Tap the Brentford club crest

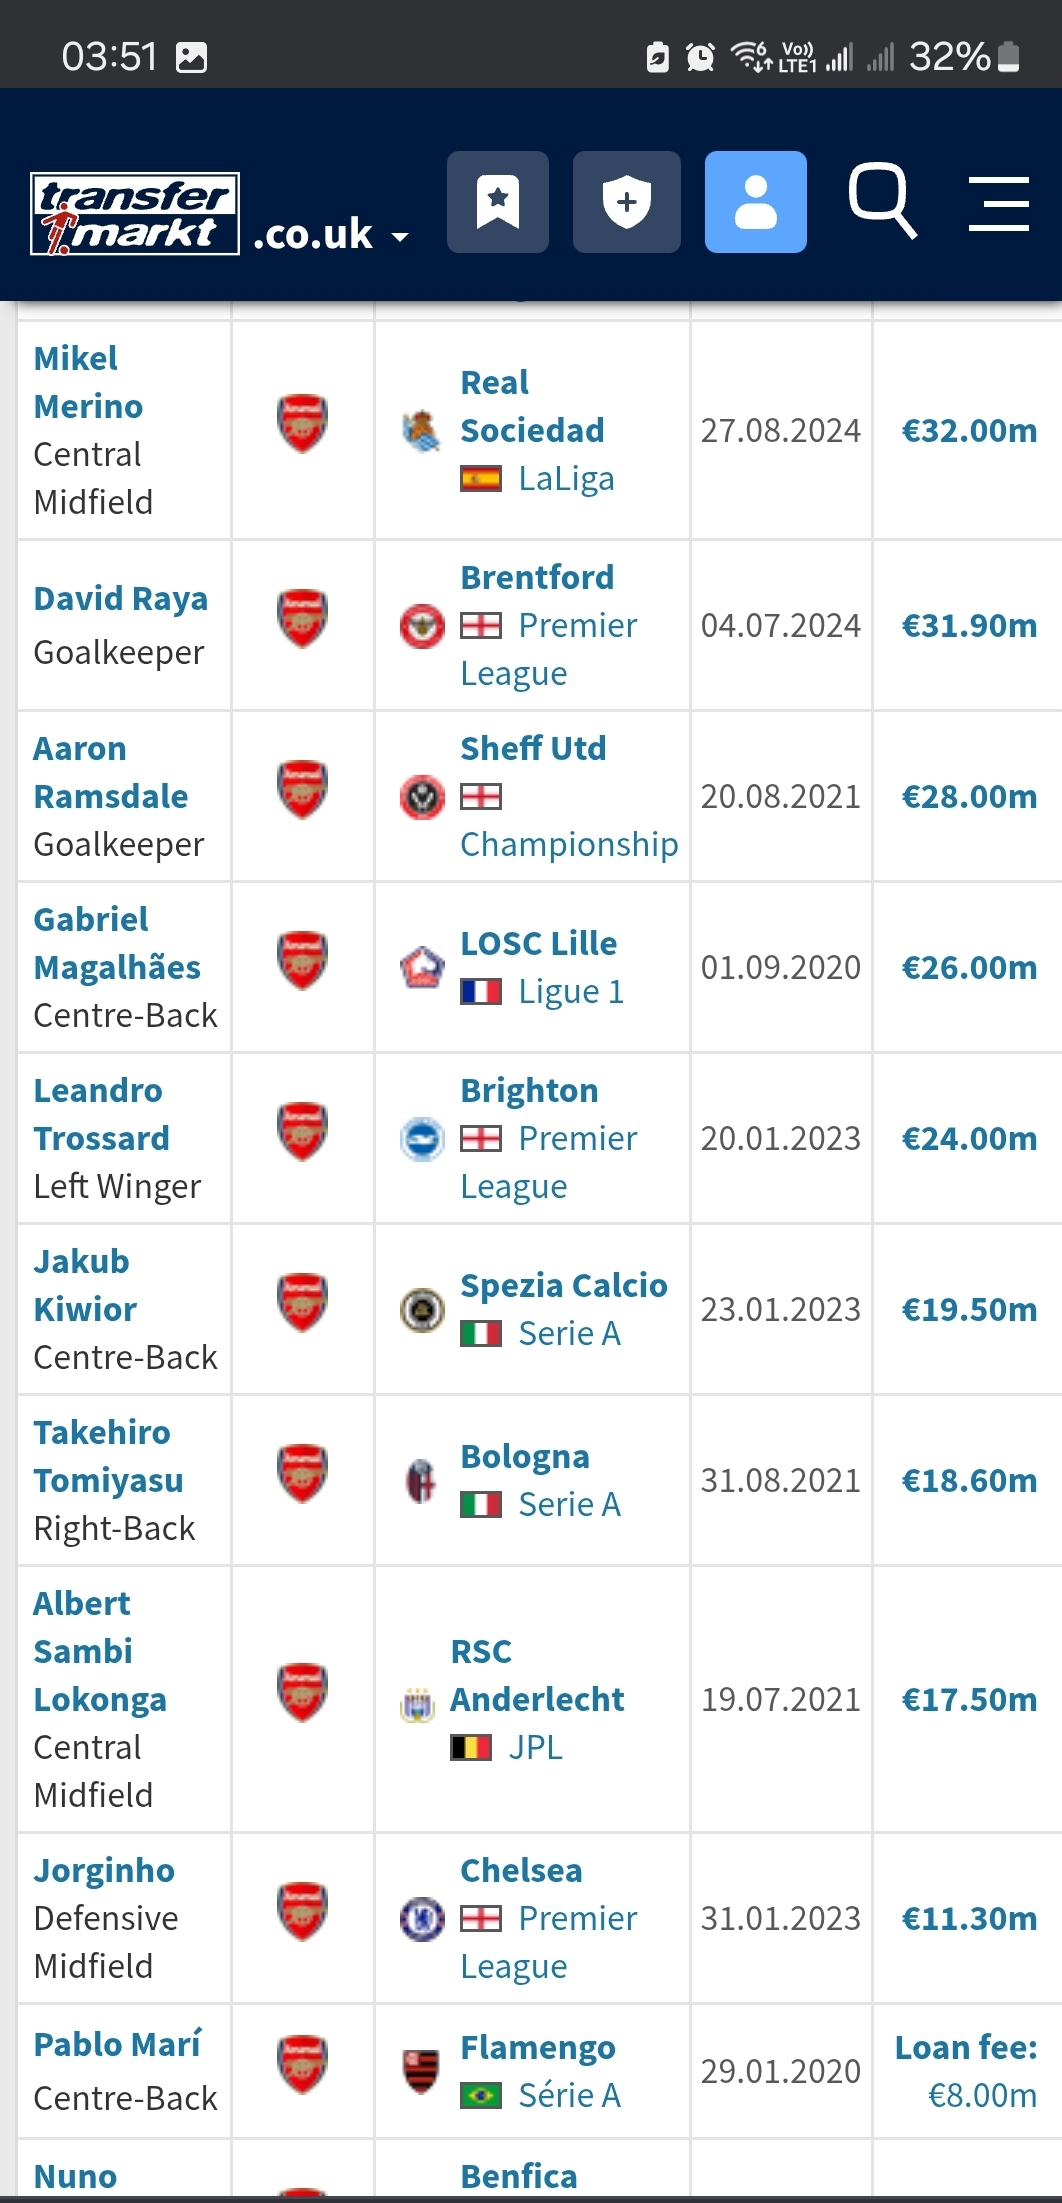click(x=422, y=626)
